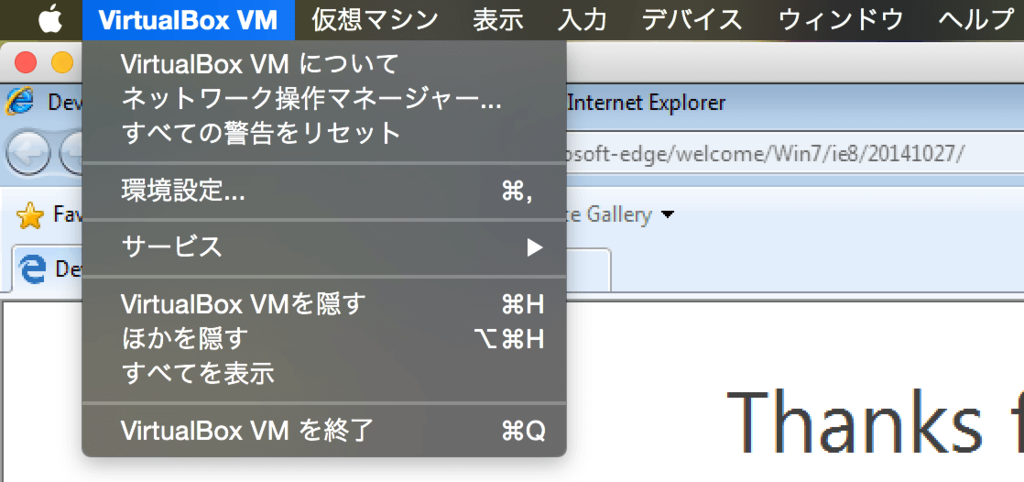The height and width of the screenshot is (482, 1024).
Task: Quit via VirtualBox VM を終了
Action: pyautogui.click(x=324, y=430)
